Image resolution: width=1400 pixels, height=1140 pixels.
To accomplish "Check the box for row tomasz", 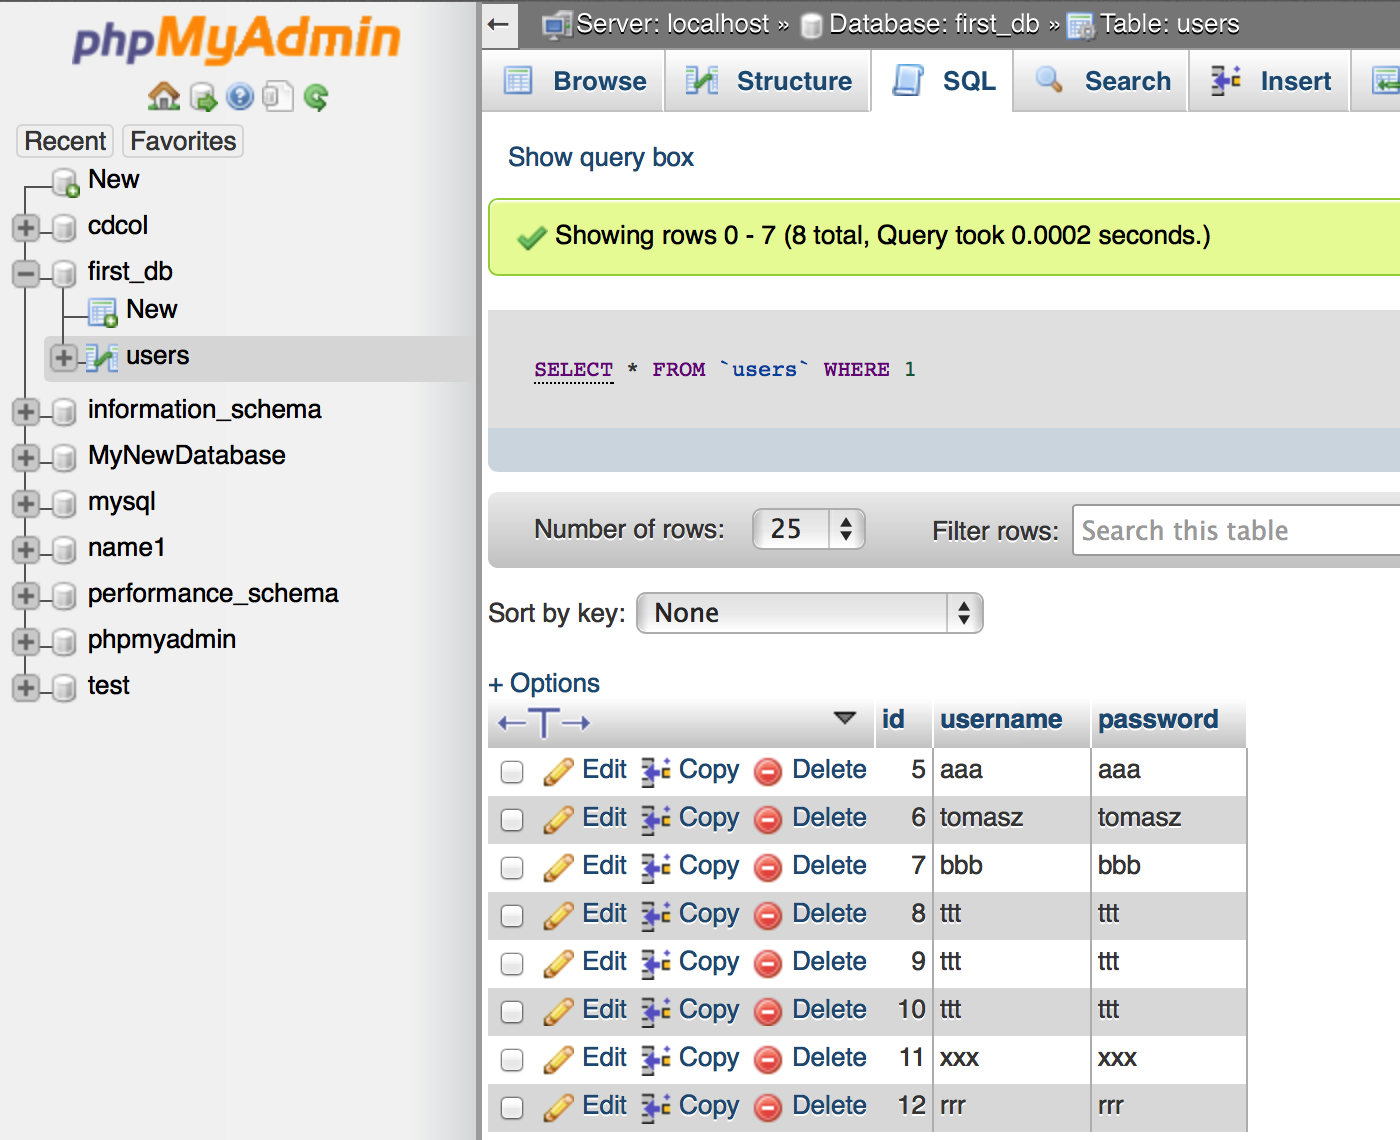I will [512, 820].
